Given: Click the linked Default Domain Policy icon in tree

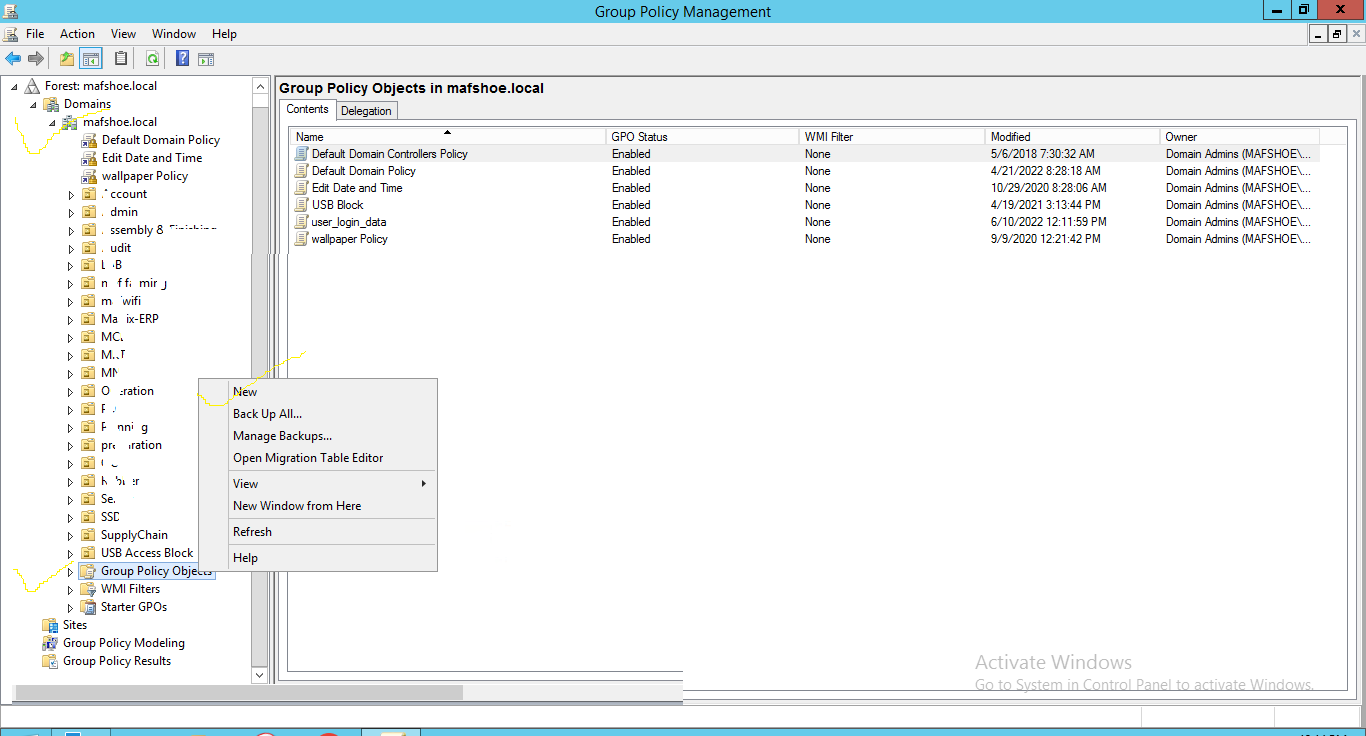Looking at the screenshot, I should (90, 140).
